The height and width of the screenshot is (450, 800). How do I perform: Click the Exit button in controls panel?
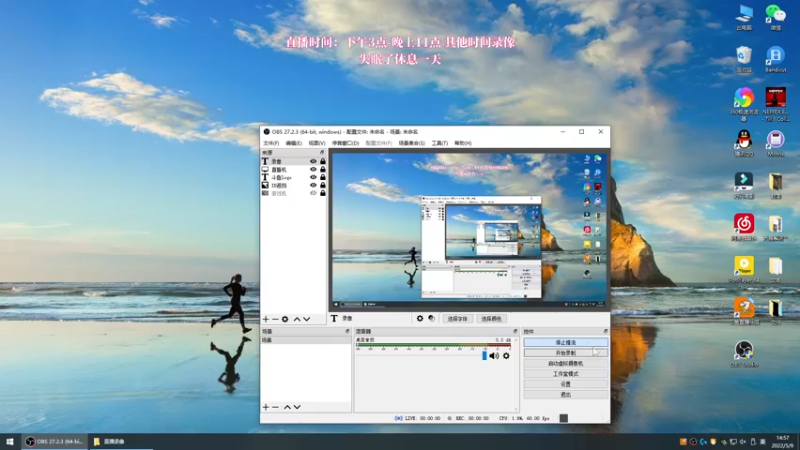[565, 394]
